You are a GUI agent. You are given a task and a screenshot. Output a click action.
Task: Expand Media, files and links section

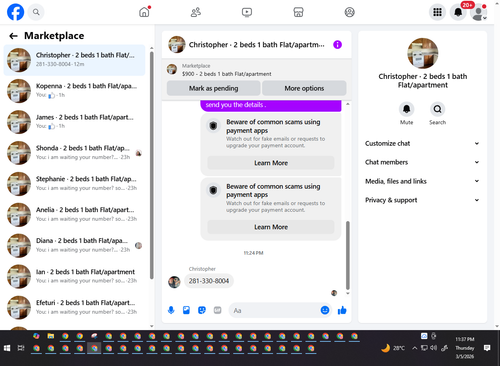tap(422, 181)
